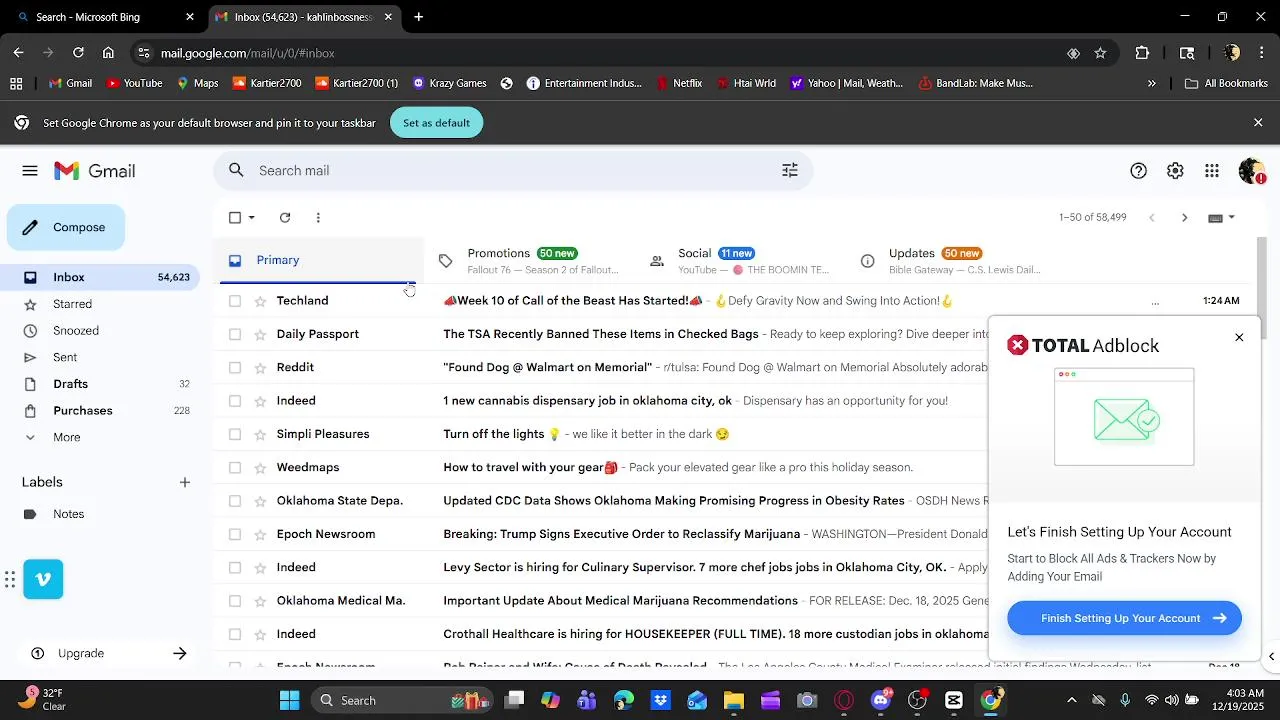
Task: Show hidden system tray icons
Action: (1071, 700)
